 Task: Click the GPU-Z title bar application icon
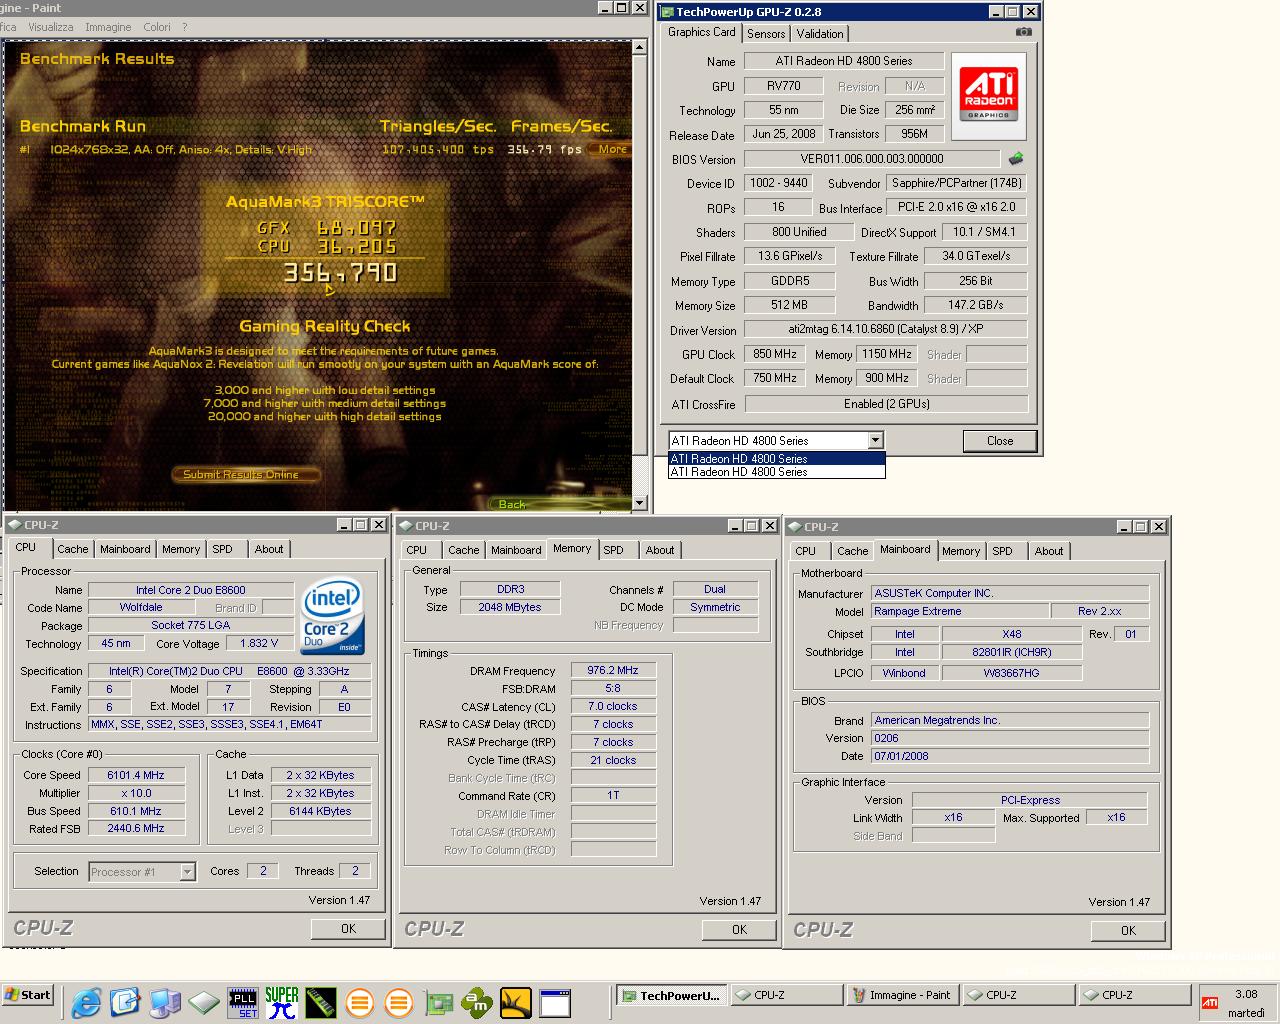[667, 12]
